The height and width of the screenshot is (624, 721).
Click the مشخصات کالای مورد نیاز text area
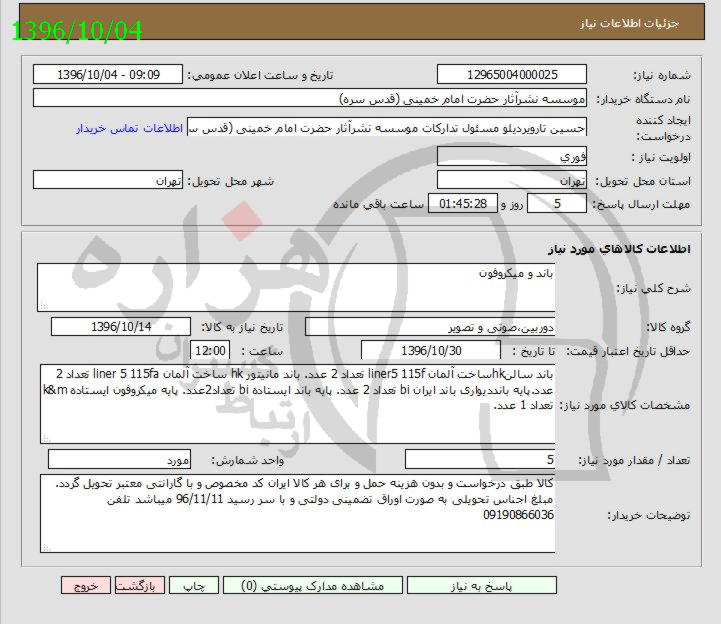pos(298,404)
